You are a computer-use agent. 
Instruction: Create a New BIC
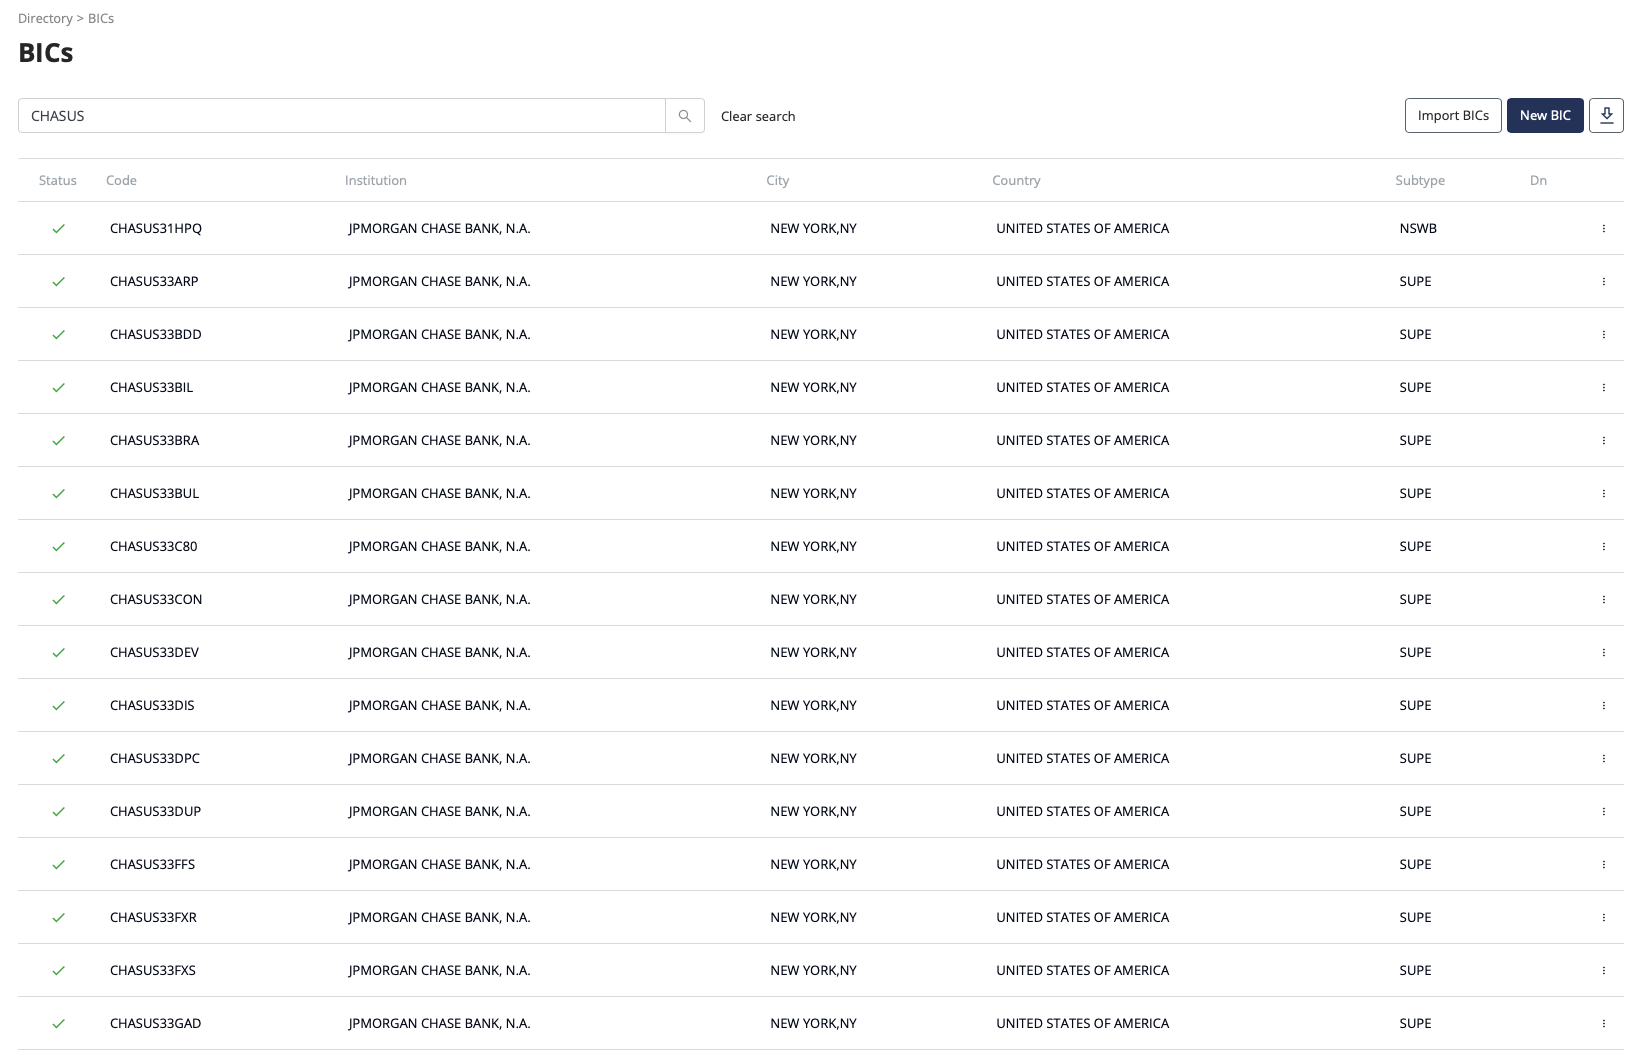(x=1545, y=115)
